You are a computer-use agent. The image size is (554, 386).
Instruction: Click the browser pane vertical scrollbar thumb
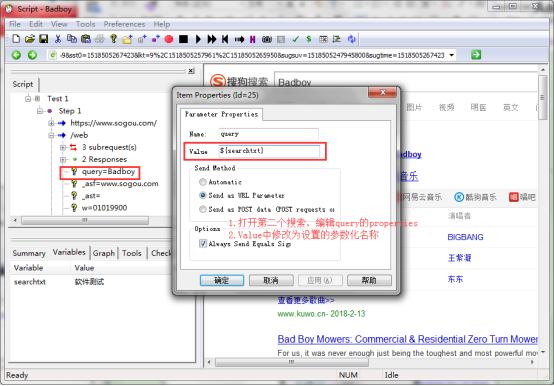pos(543,97)
